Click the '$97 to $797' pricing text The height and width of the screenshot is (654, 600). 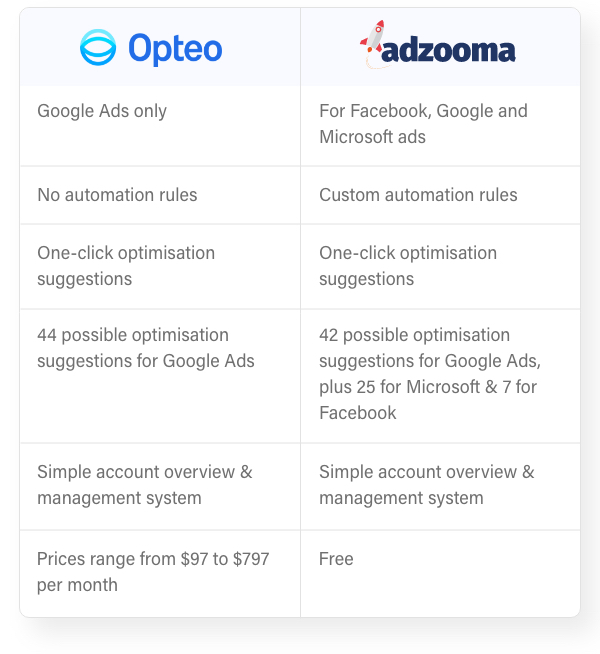pyautogui.click(x=225, y=559)
